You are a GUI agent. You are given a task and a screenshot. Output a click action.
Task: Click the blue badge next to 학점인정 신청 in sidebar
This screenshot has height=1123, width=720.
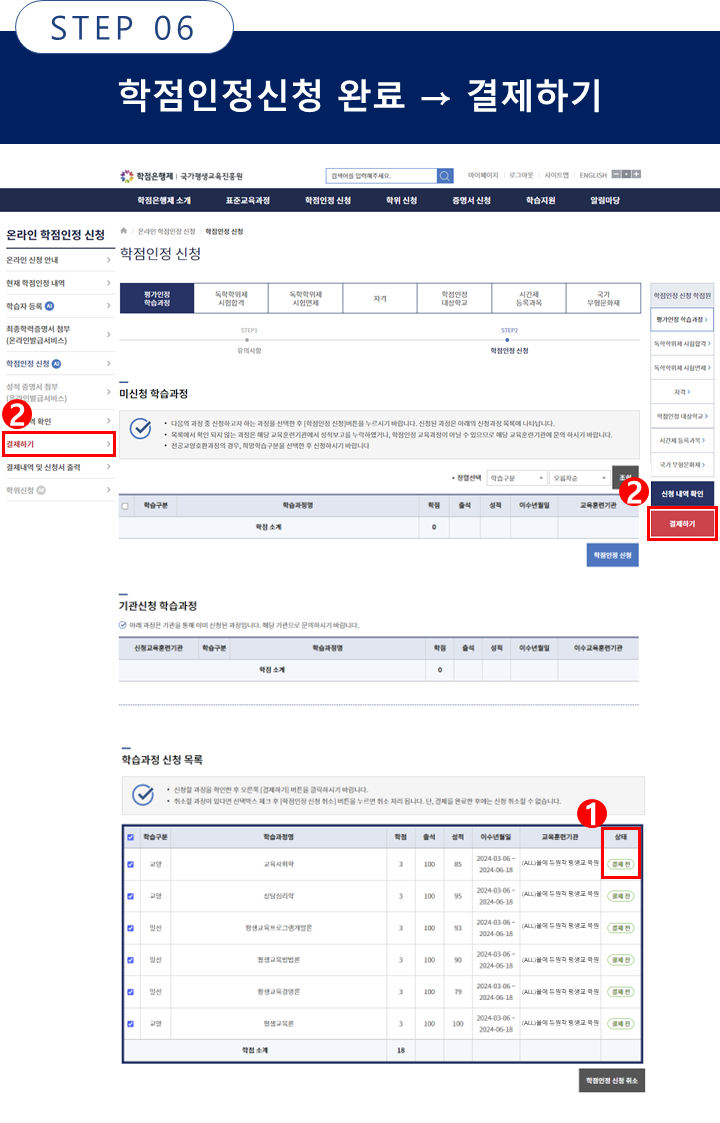57,364
